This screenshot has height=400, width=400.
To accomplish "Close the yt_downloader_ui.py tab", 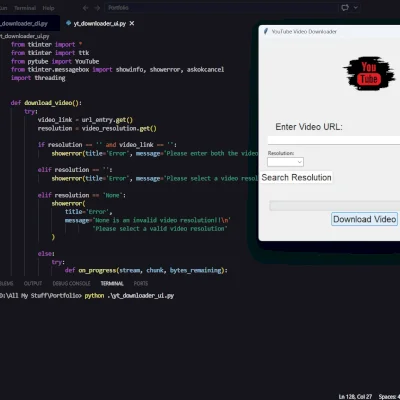I will pyautogui.click(x=132, y=23).
